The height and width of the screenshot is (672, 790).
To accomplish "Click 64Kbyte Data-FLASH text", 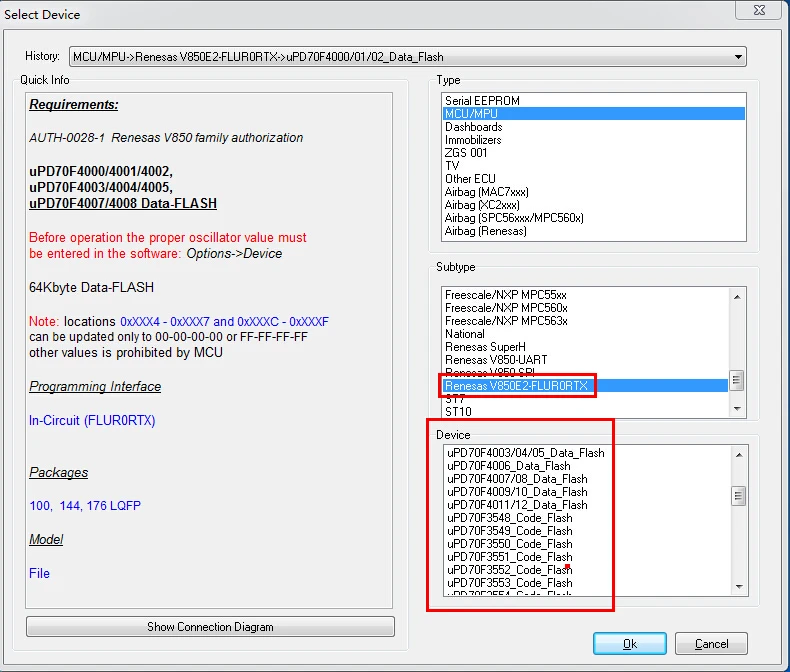I will (91, 287).
